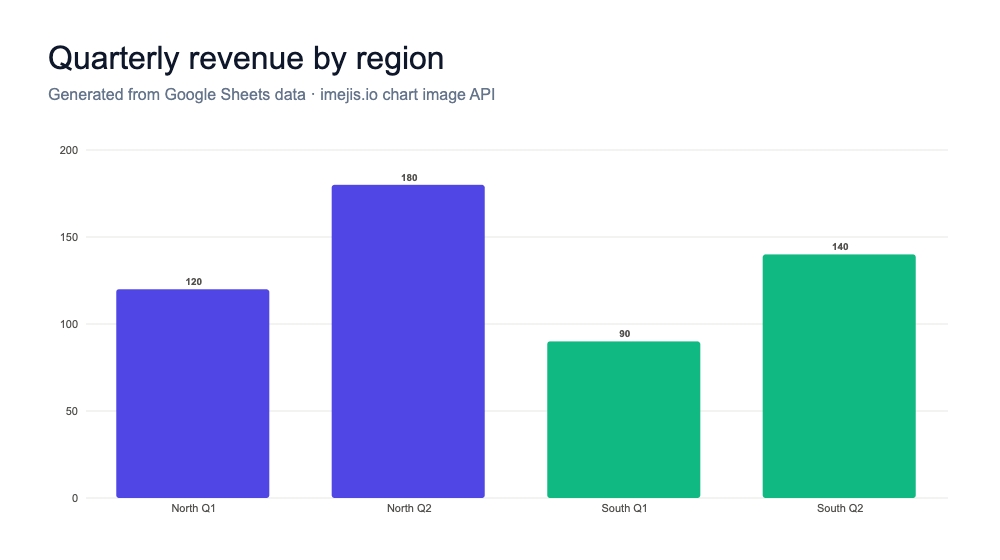Viewport: 1000px width, 560px height.
Task: Click the '150' y-axis tick label
Action: (x=69, y=237)
